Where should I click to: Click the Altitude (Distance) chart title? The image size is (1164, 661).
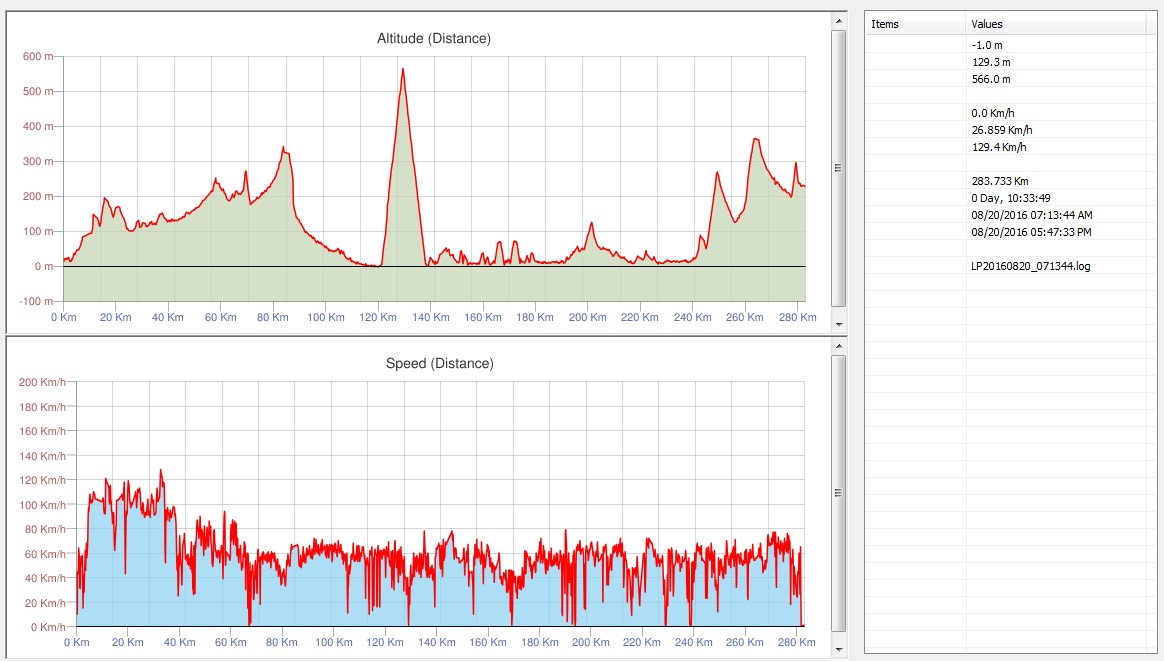(433, 39)
